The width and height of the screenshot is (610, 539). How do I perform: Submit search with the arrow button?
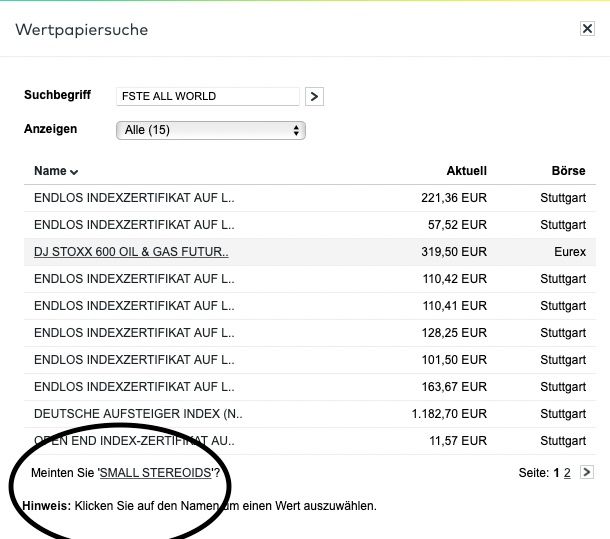tap(315, 96)
